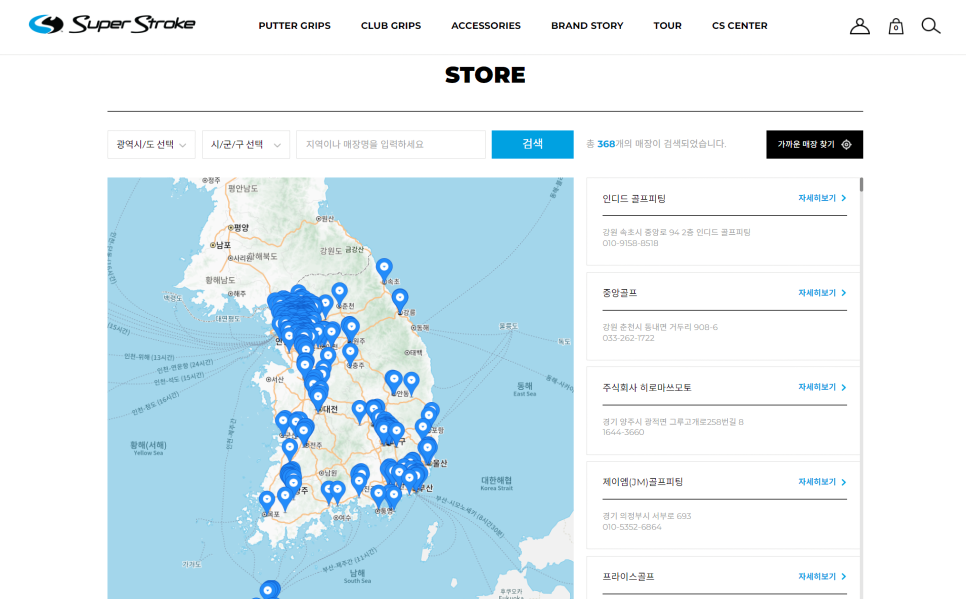966x599 pixels.
Task: Click the address 경기 의정부시 서부로 693
Action: coord(647,516)
